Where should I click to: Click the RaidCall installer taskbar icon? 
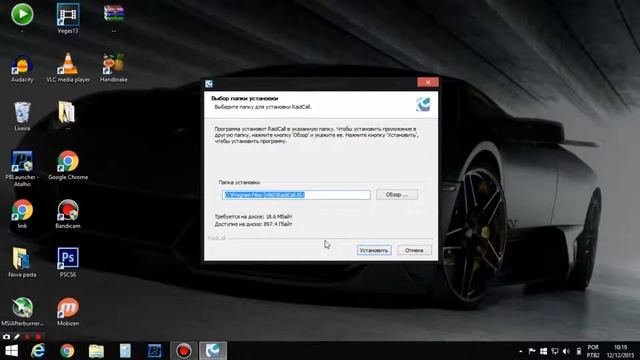[213, 351]
